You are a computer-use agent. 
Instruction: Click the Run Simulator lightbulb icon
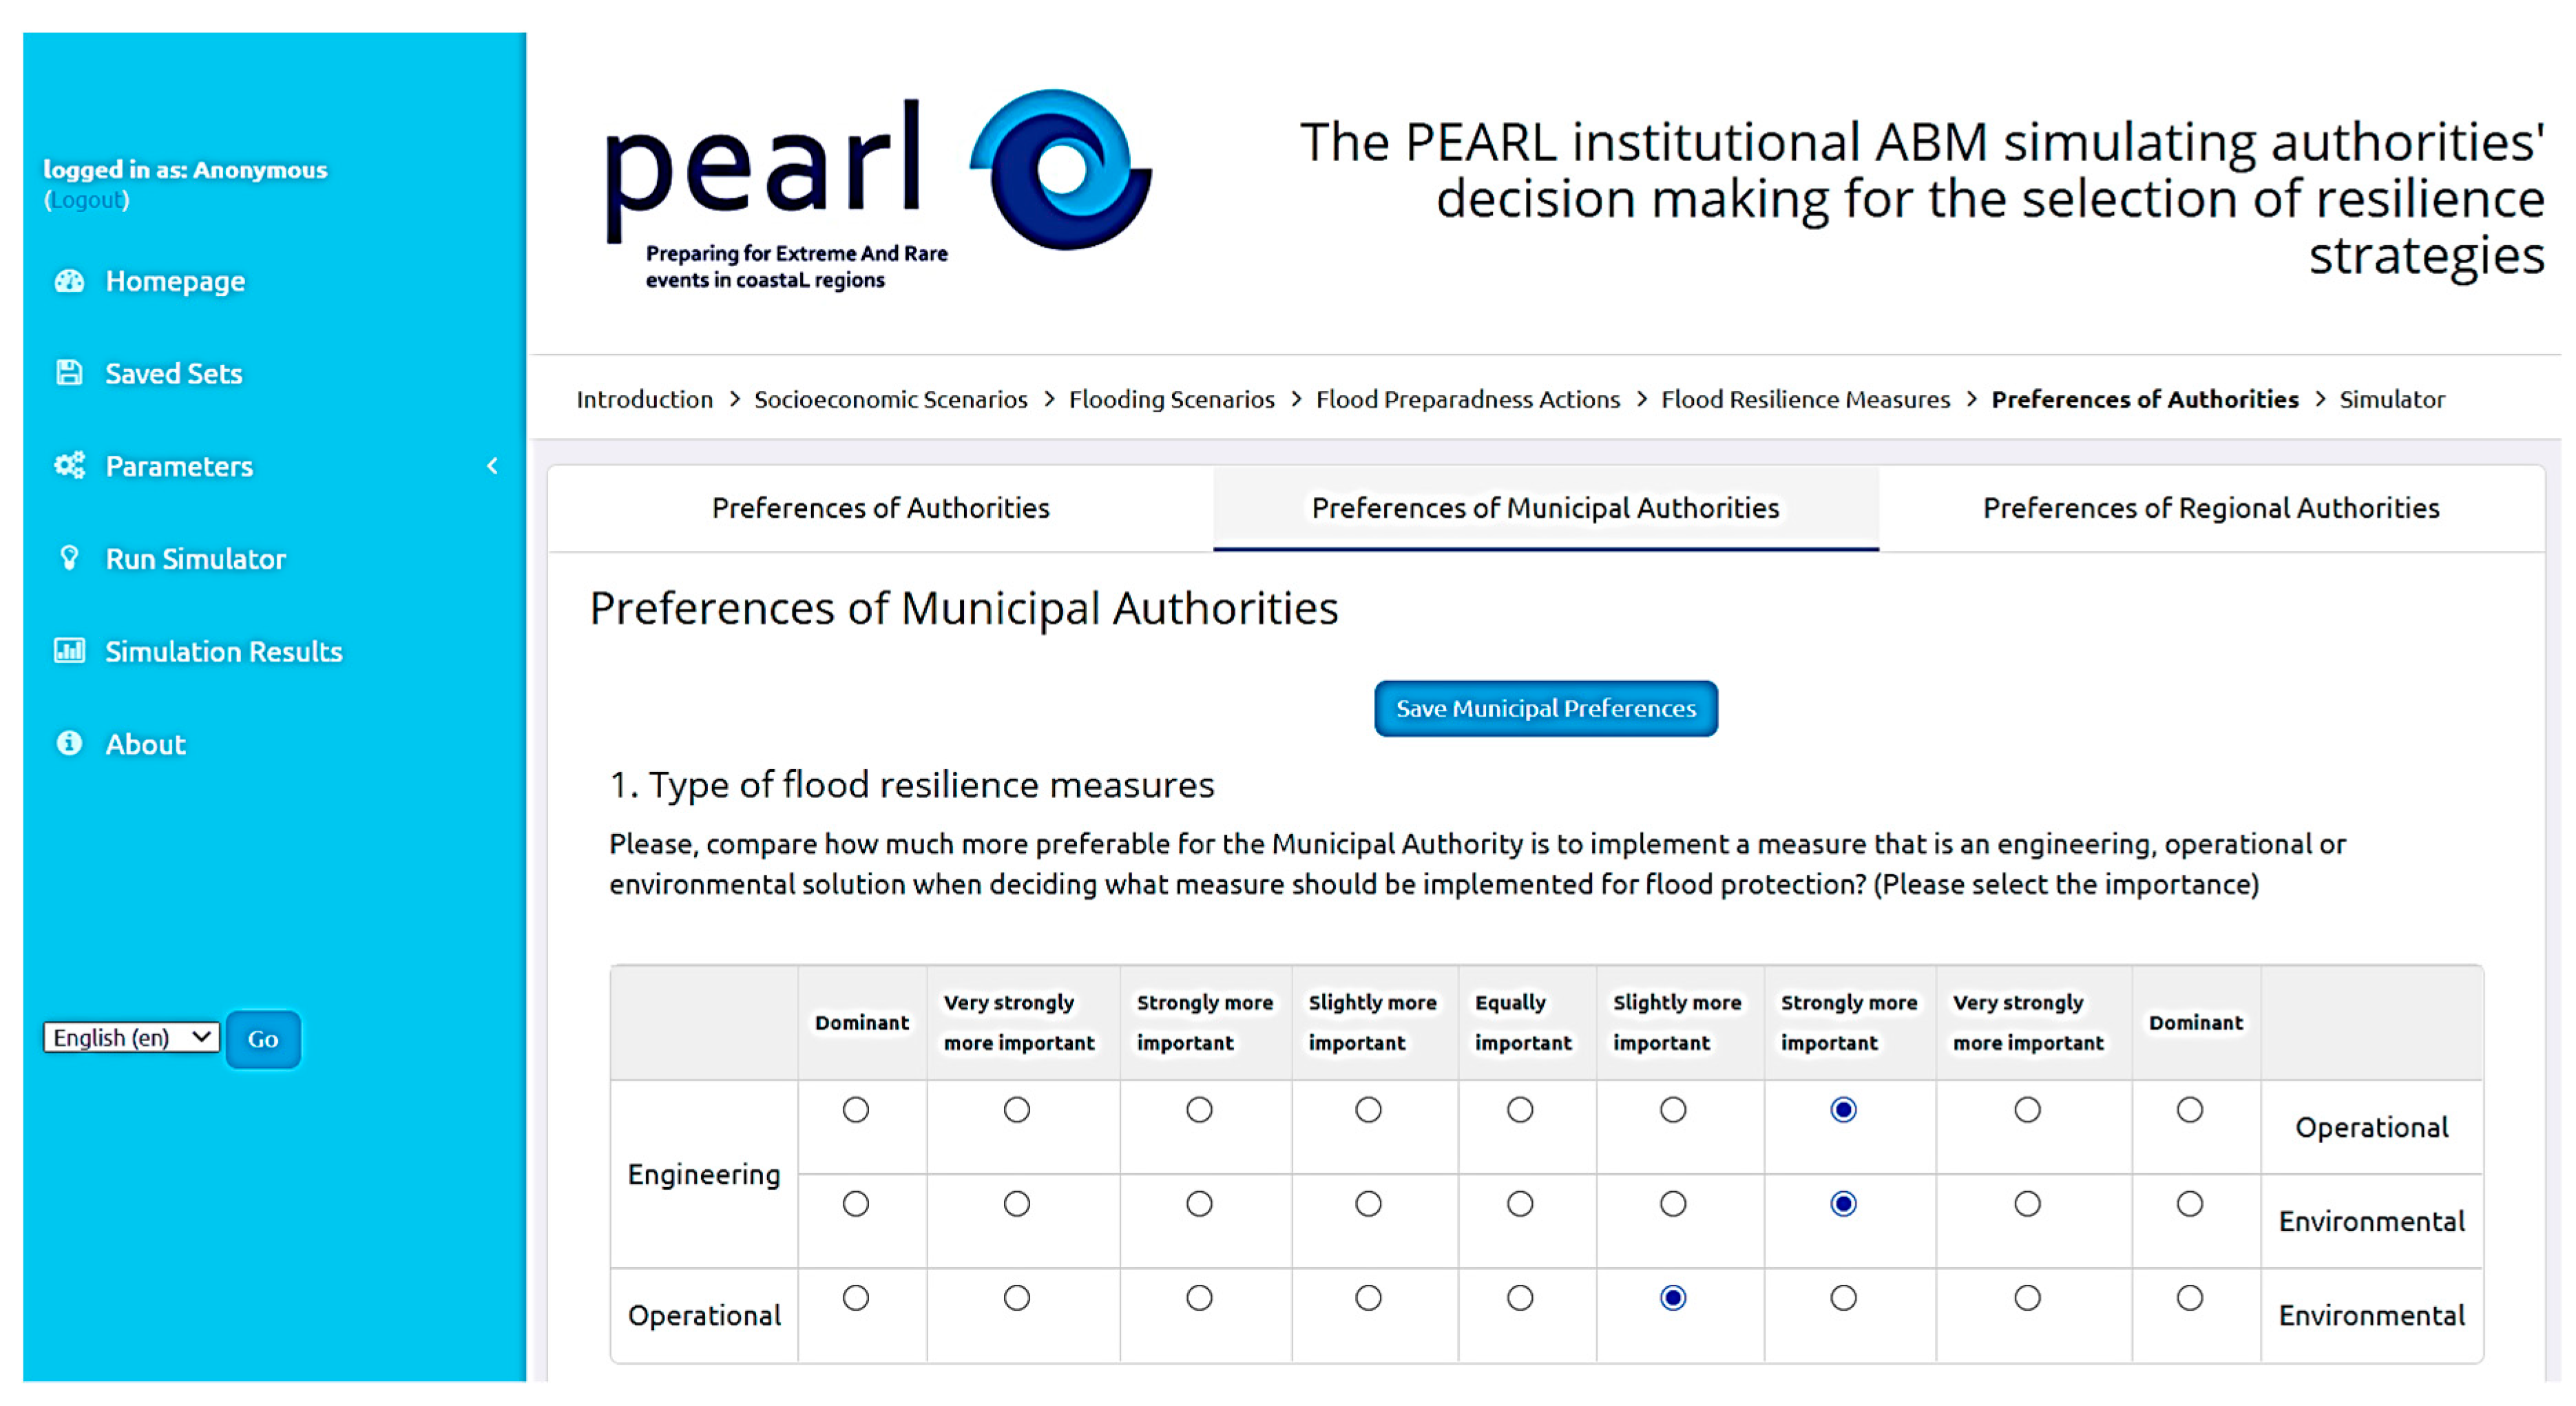tap(69, 558)
